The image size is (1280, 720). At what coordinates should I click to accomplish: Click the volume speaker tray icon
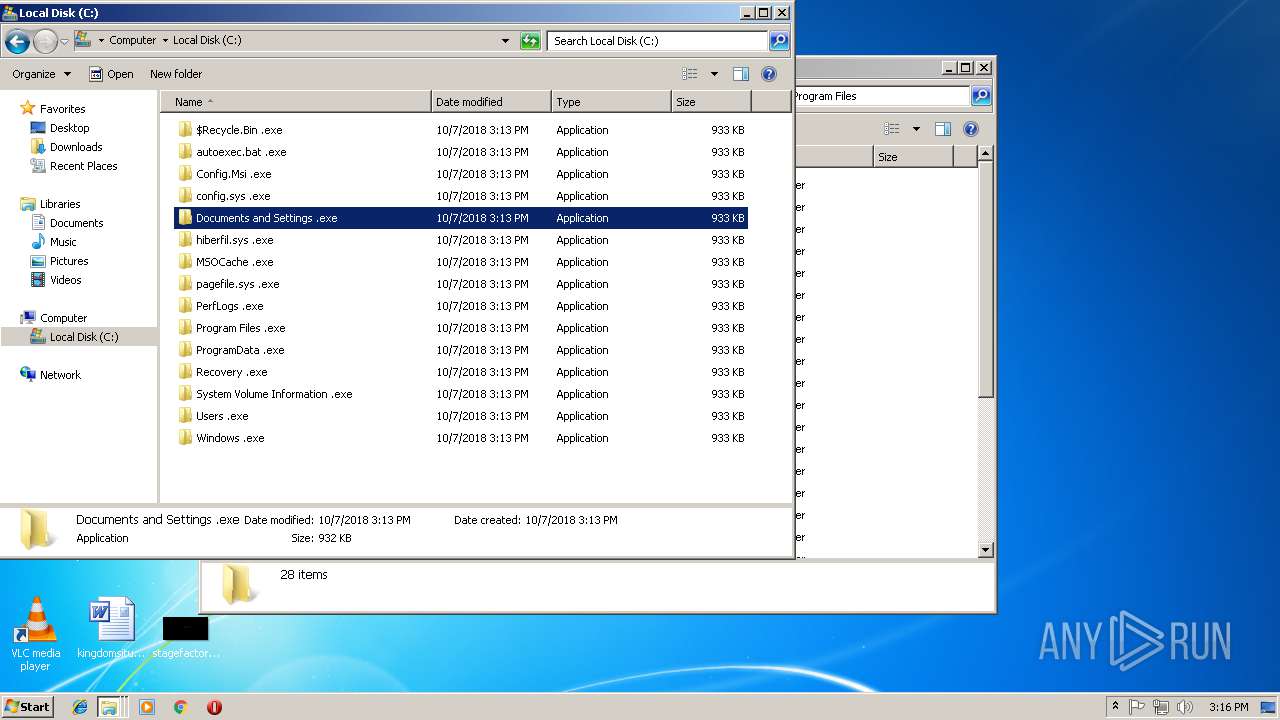pos(1183,707)
